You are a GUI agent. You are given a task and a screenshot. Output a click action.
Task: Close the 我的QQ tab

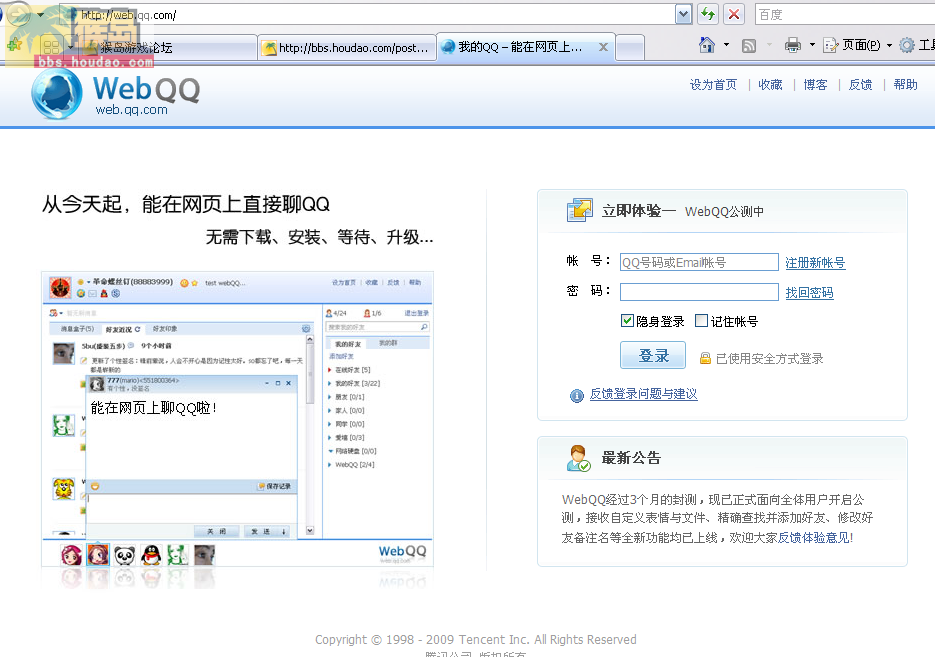pyautogui.click(x=603, y=47)
